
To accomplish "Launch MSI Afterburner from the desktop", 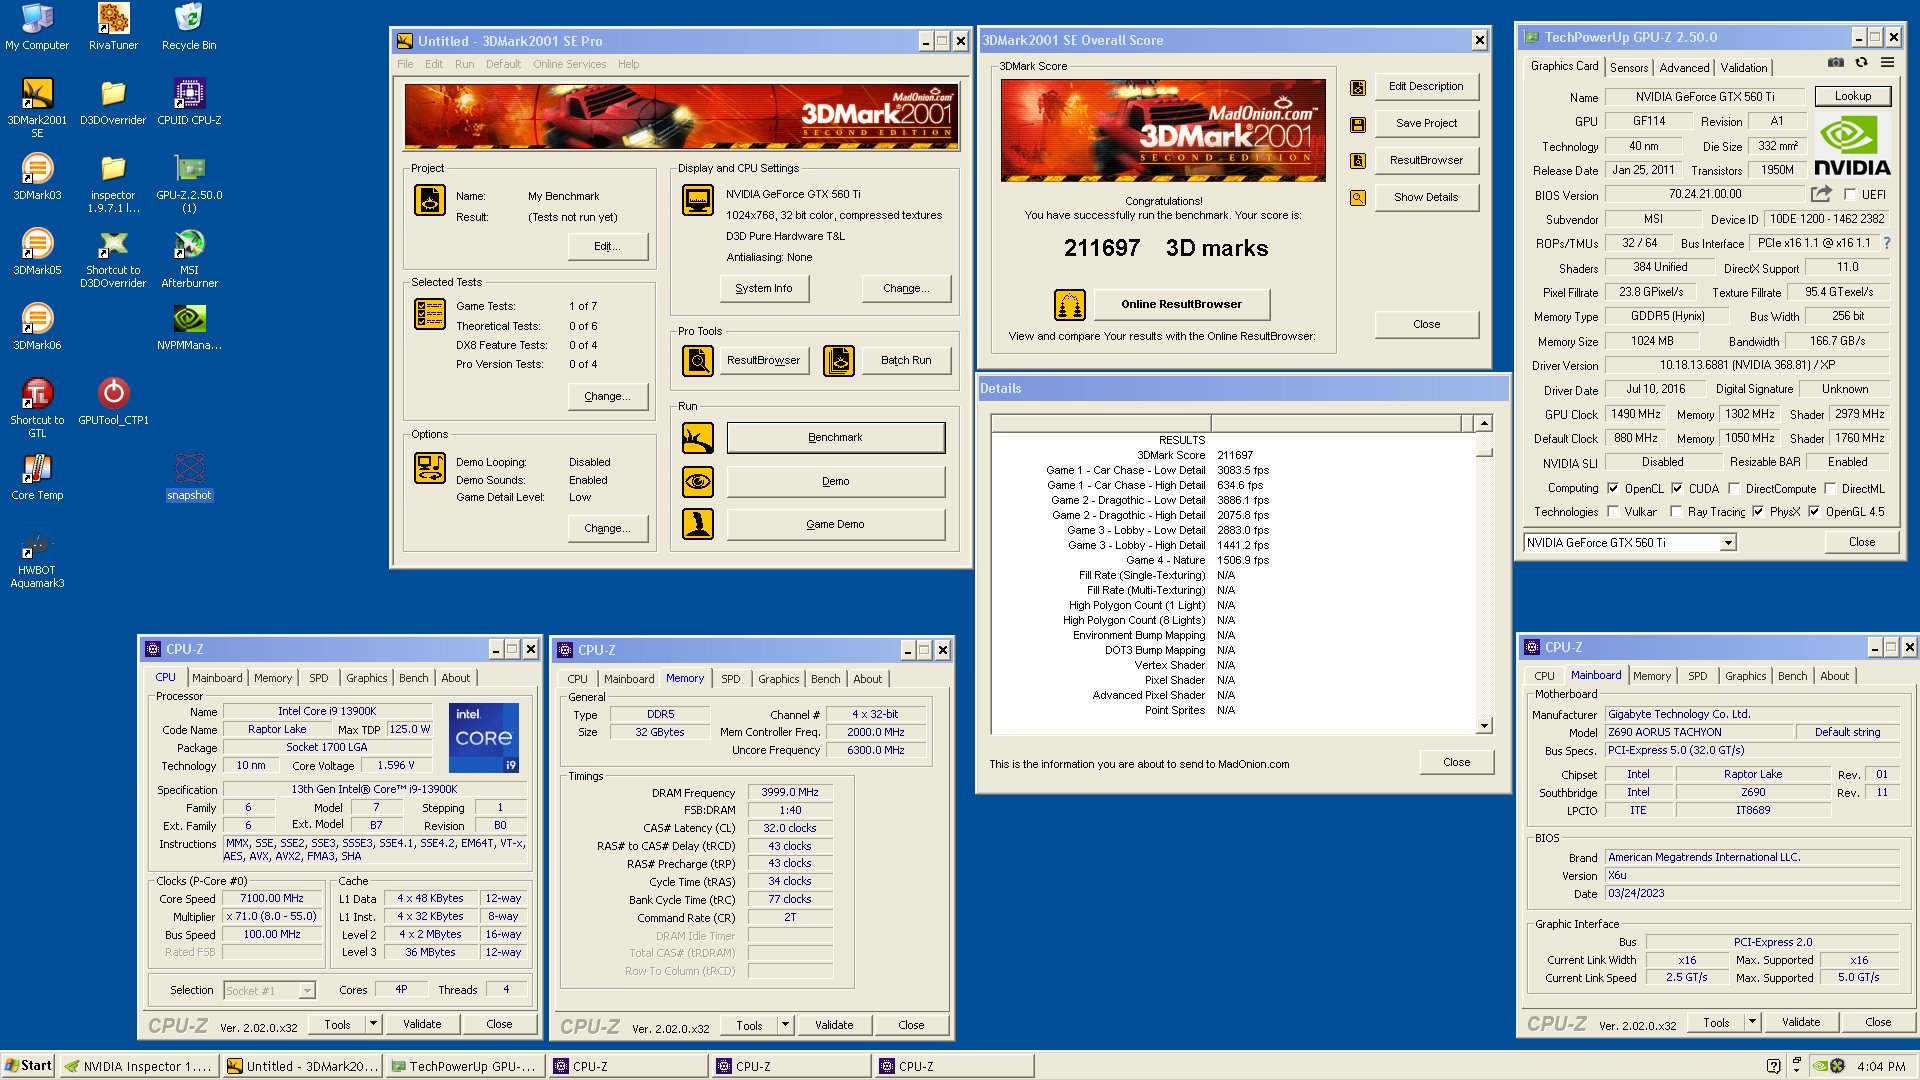I will [189, 258].
